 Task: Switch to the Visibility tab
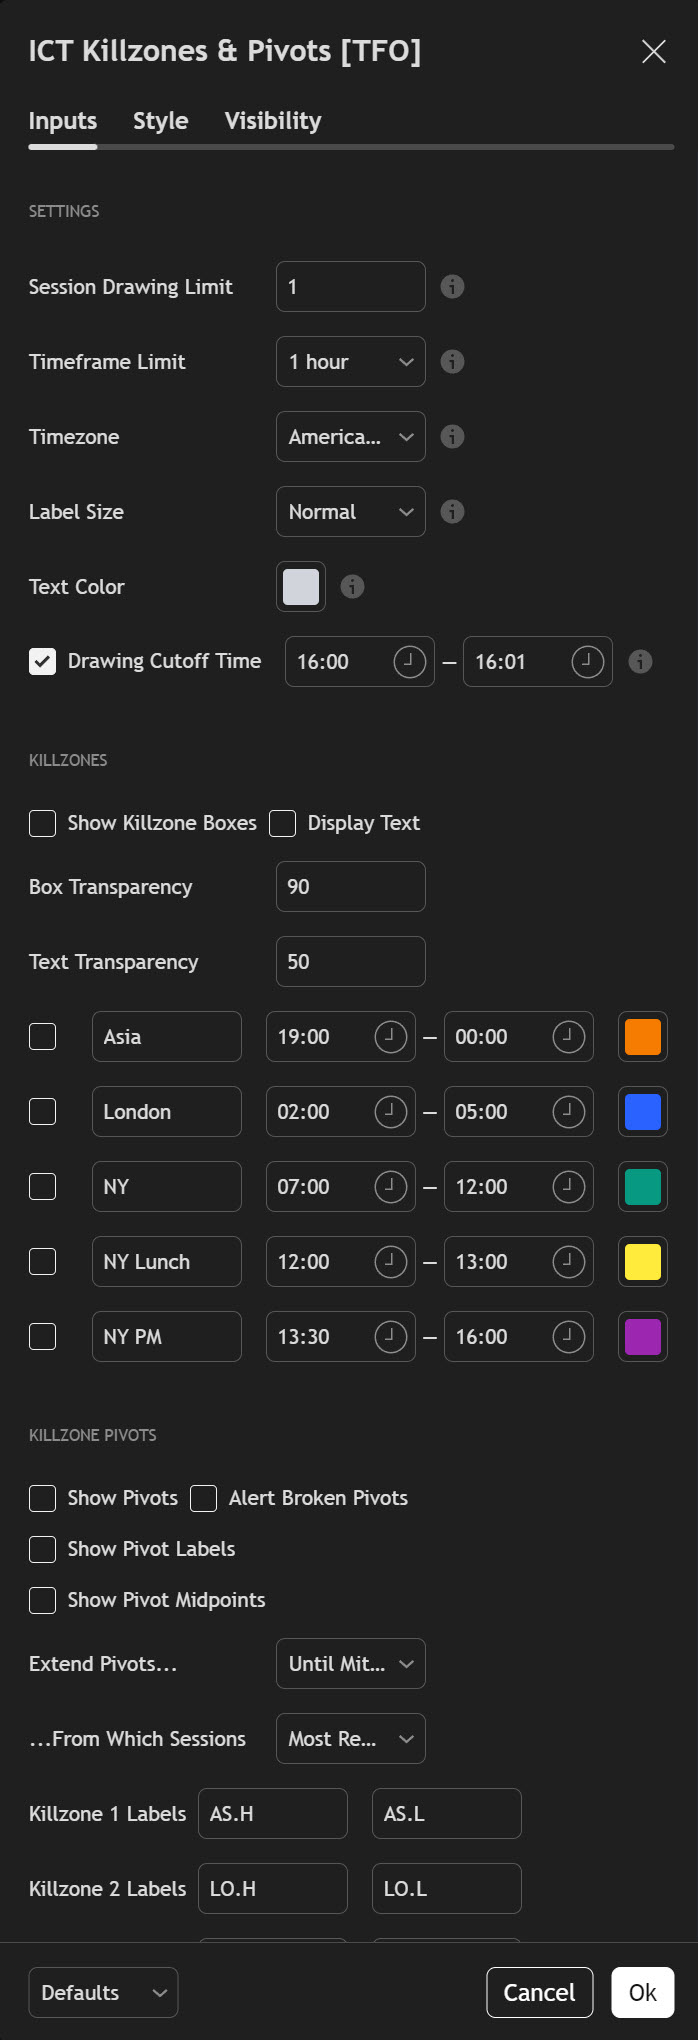[273, 121]
